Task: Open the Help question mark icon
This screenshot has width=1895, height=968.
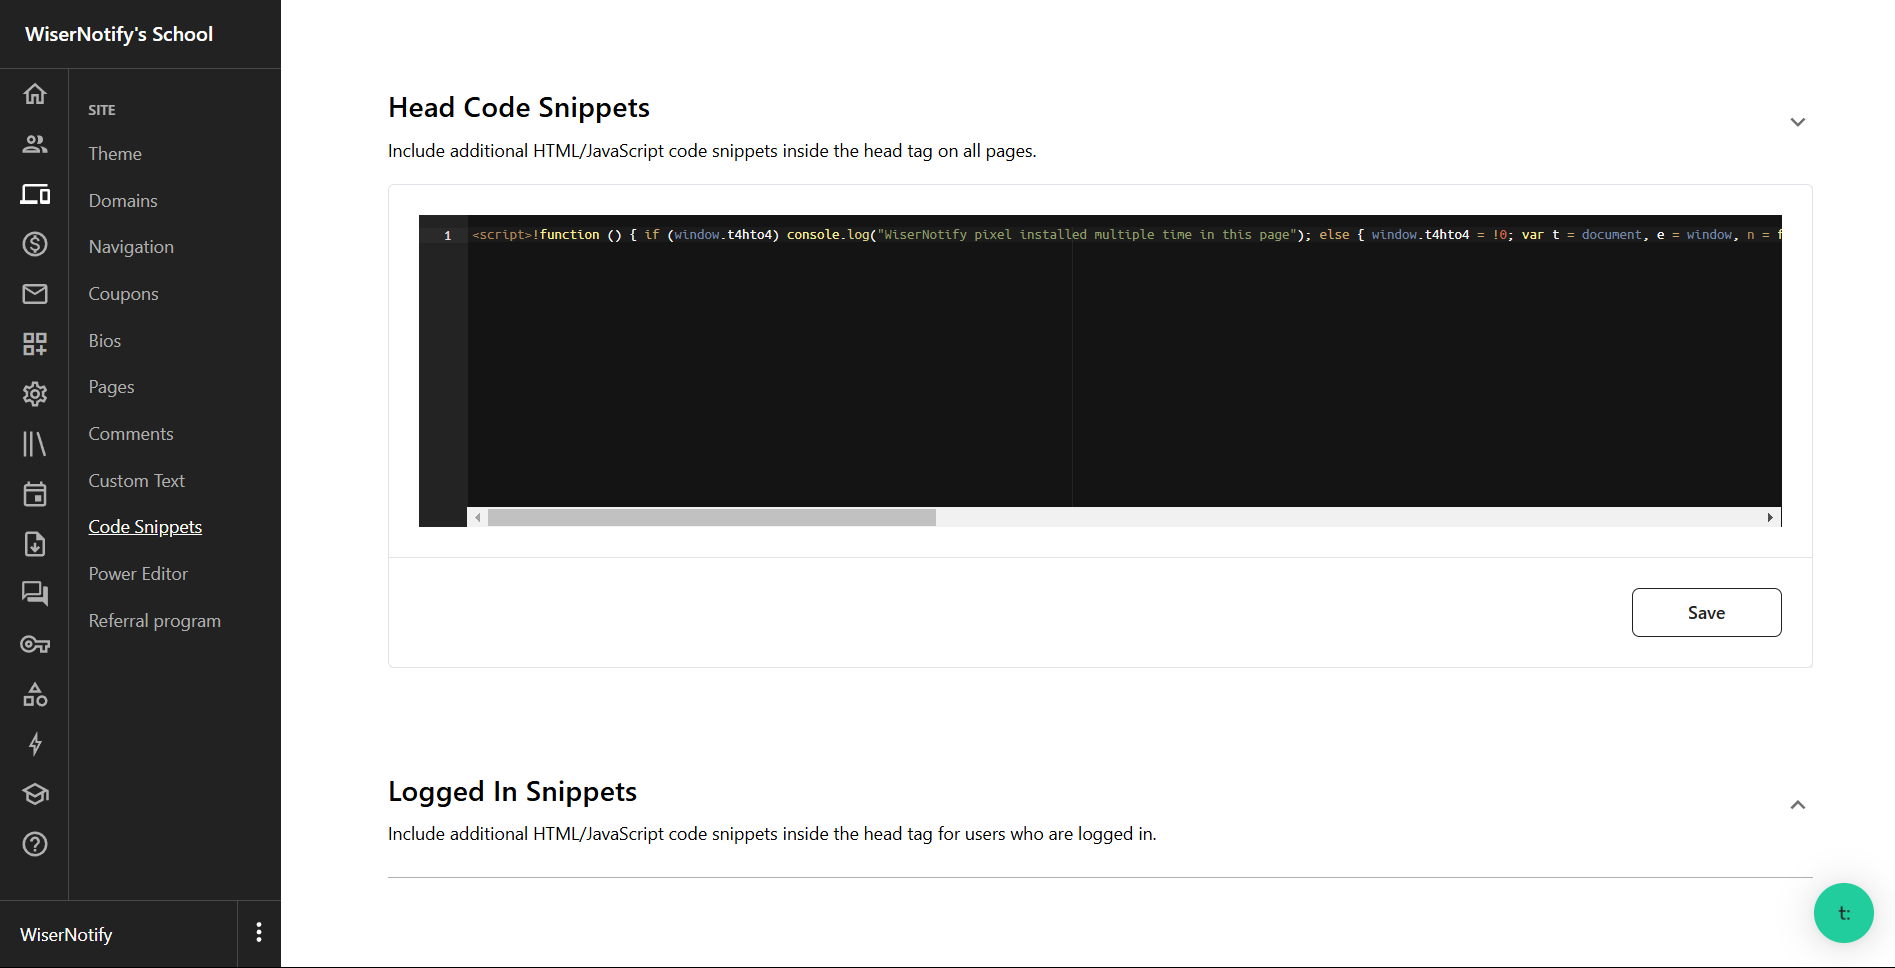Action: point(35,844)
